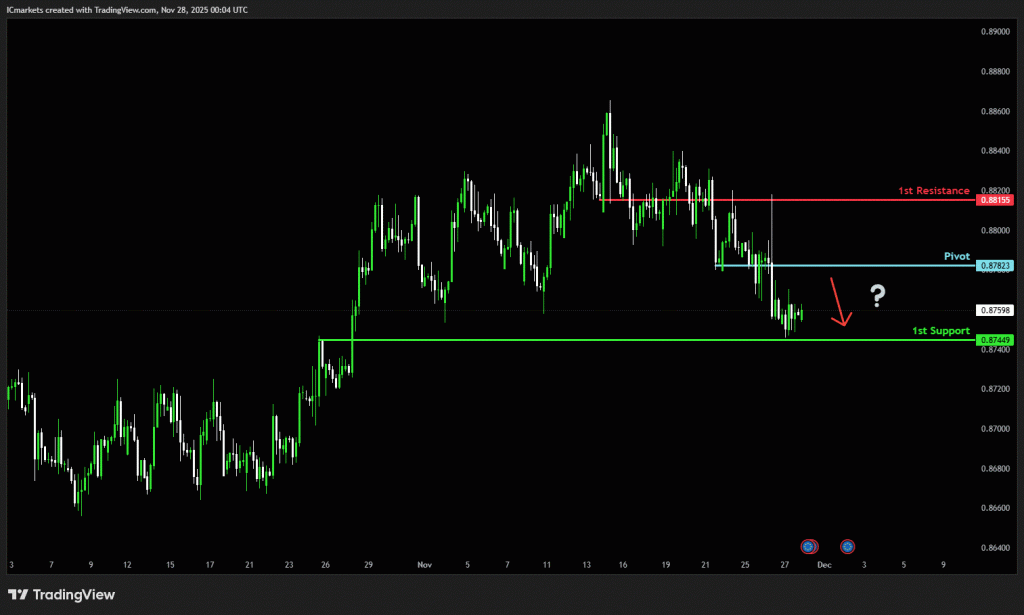Click the white 0.87598 current price tag
Viewport: 1024px width, 615px height.
[x=995, y=311]
